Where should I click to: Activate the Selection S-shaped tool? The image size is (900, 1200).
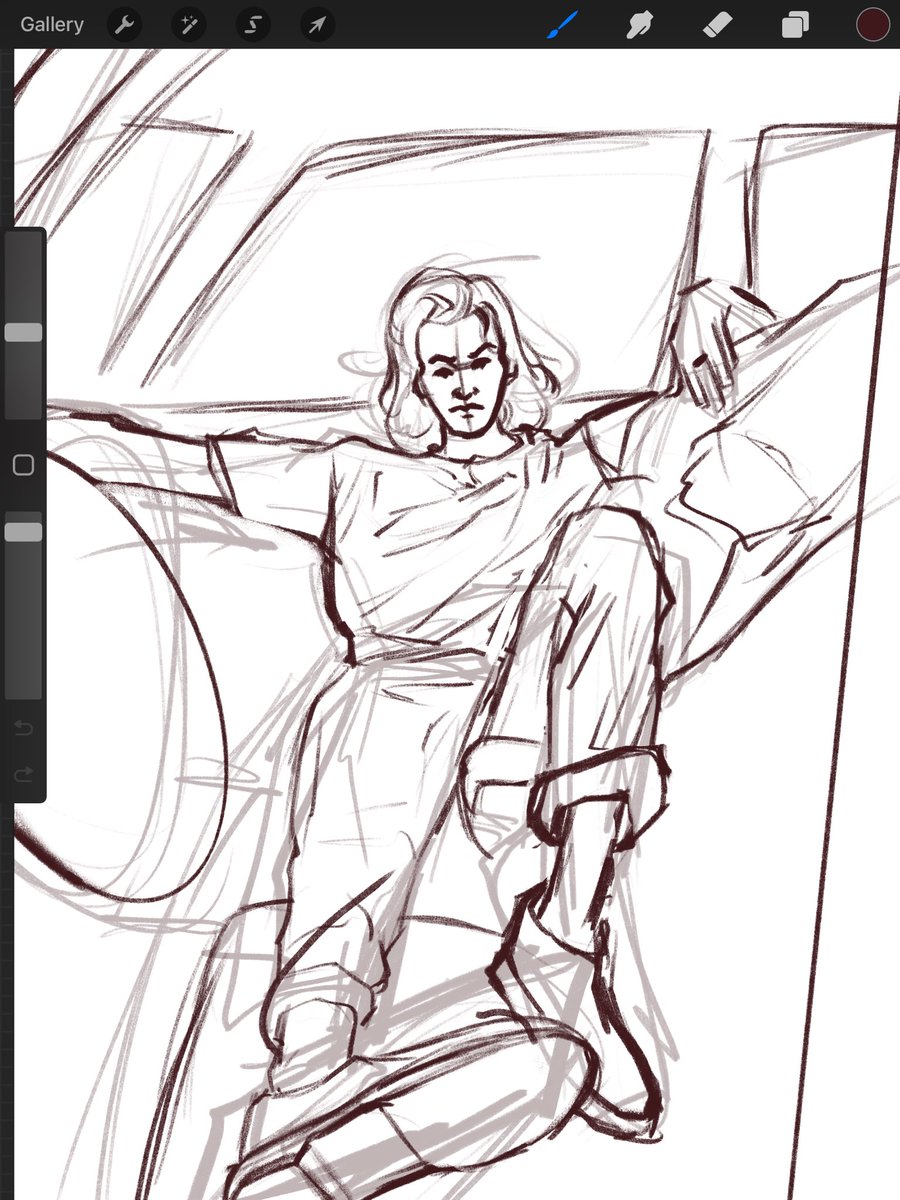click(x=253, y=25)
